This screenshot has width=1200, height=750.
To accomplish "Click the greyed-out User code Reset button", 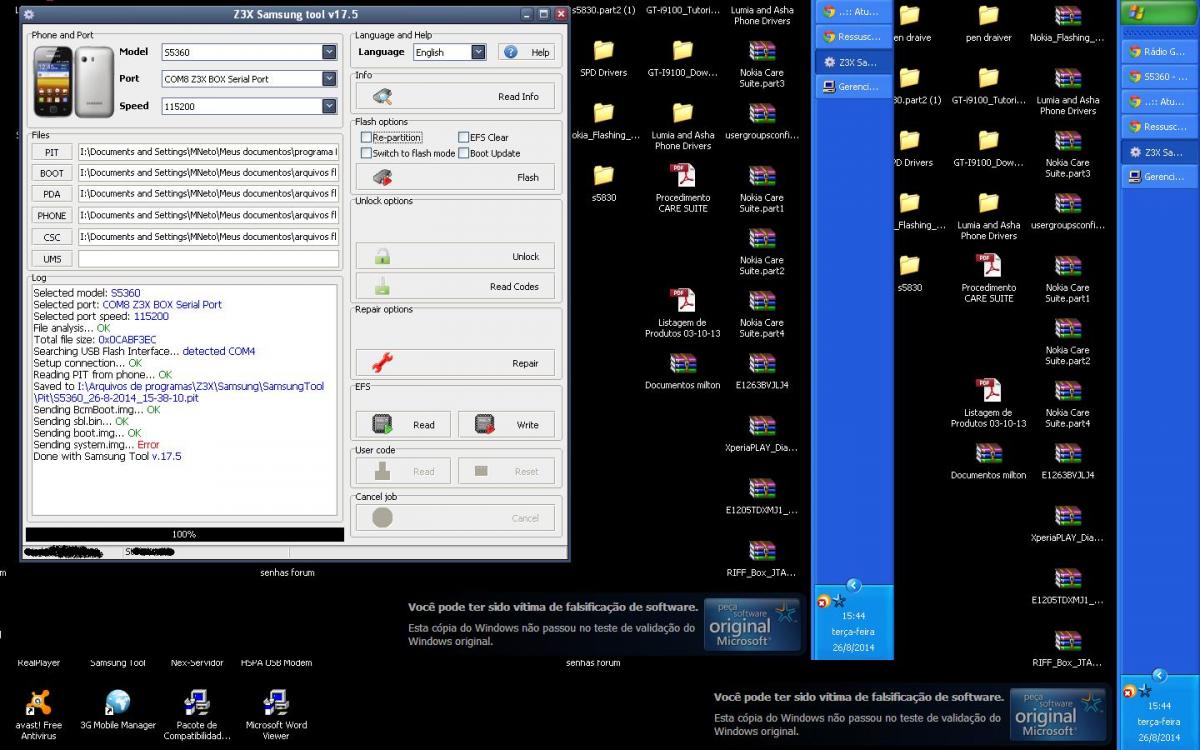I will click(506, 472).
